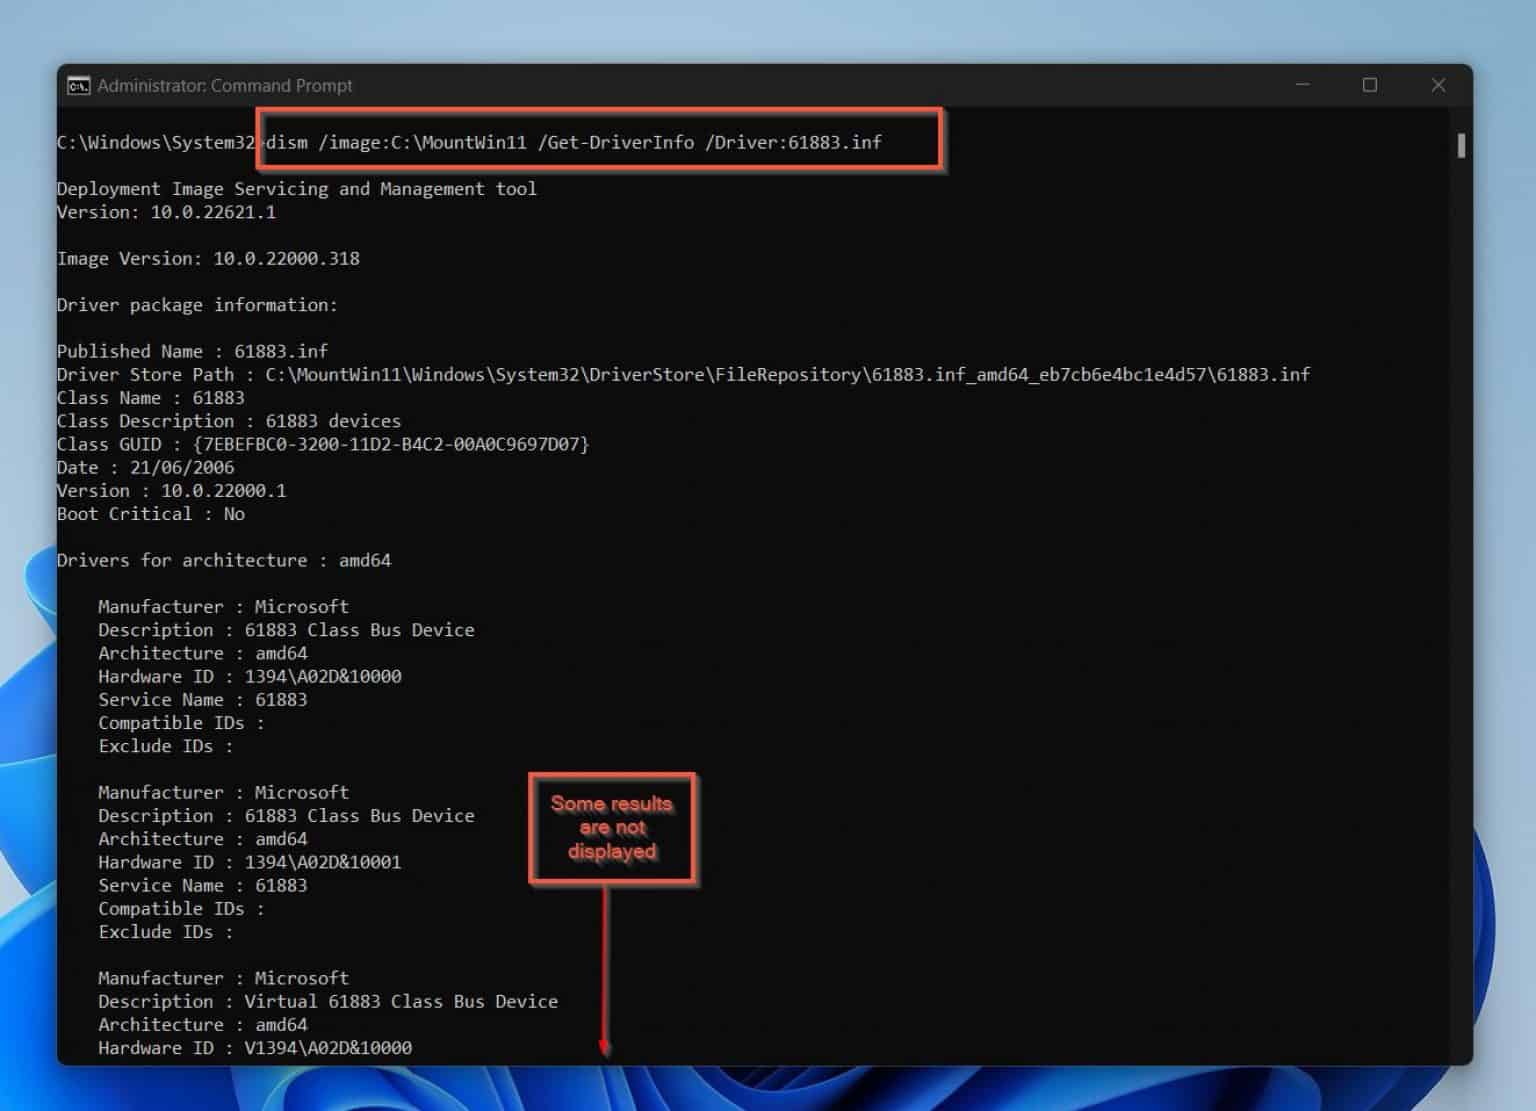Click Hardware ID 1394\A02D&10000 line
Viewport: 1536px width, 1111px height.
pyautogui.click(x=249, y=676)
